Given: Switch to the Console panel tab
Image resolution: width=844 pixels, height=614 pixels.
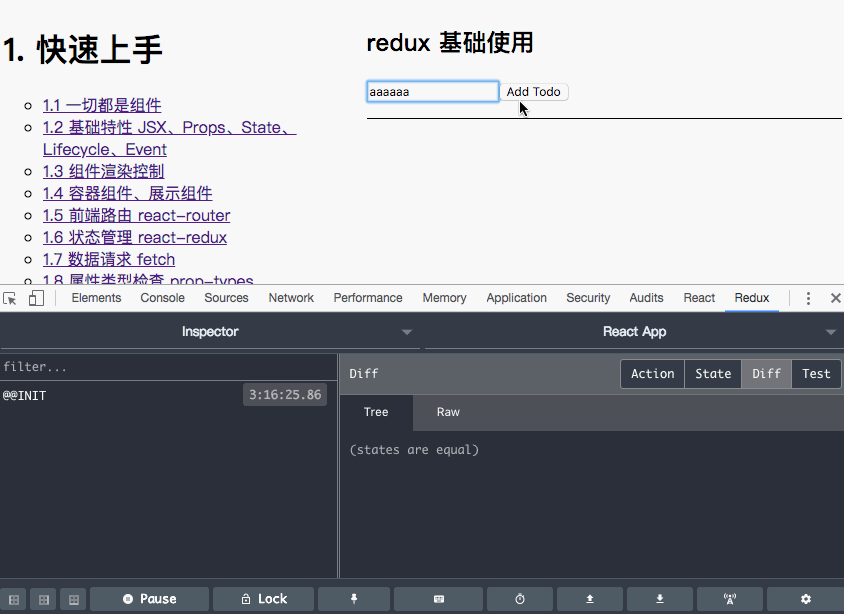Looking at the screenshot, I should (x=162, y=297).
